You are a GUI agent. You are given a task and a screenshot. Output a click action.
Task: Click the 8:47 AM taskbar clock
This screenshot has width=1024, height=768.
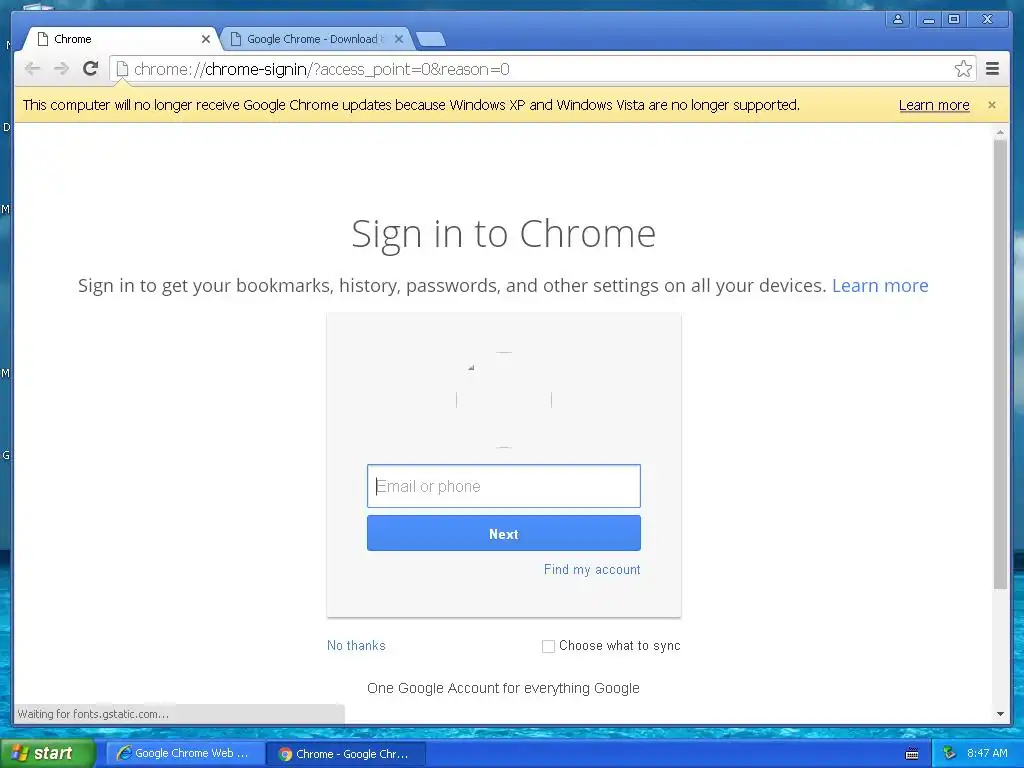[987, 753]
